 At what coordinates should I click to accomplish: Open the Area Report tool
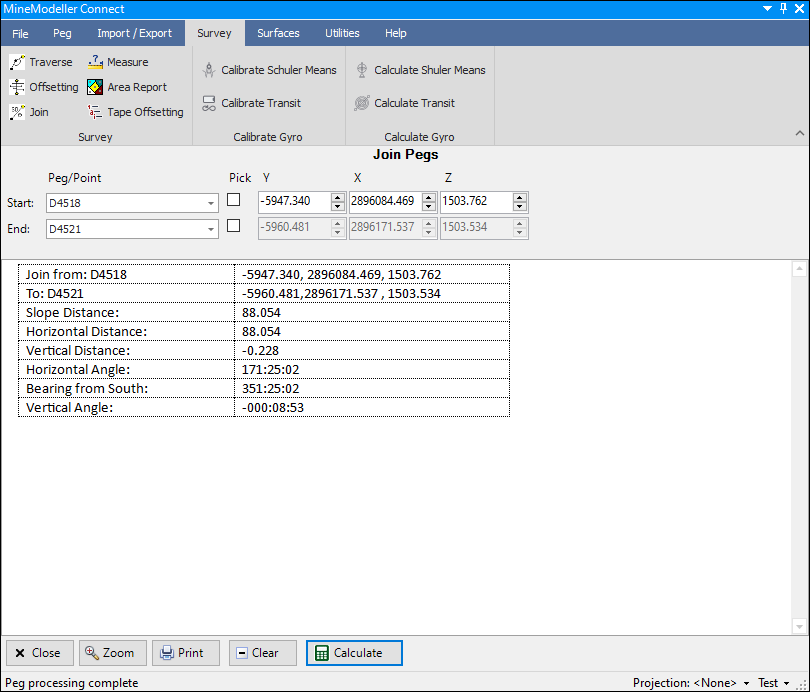pos(127,87)
